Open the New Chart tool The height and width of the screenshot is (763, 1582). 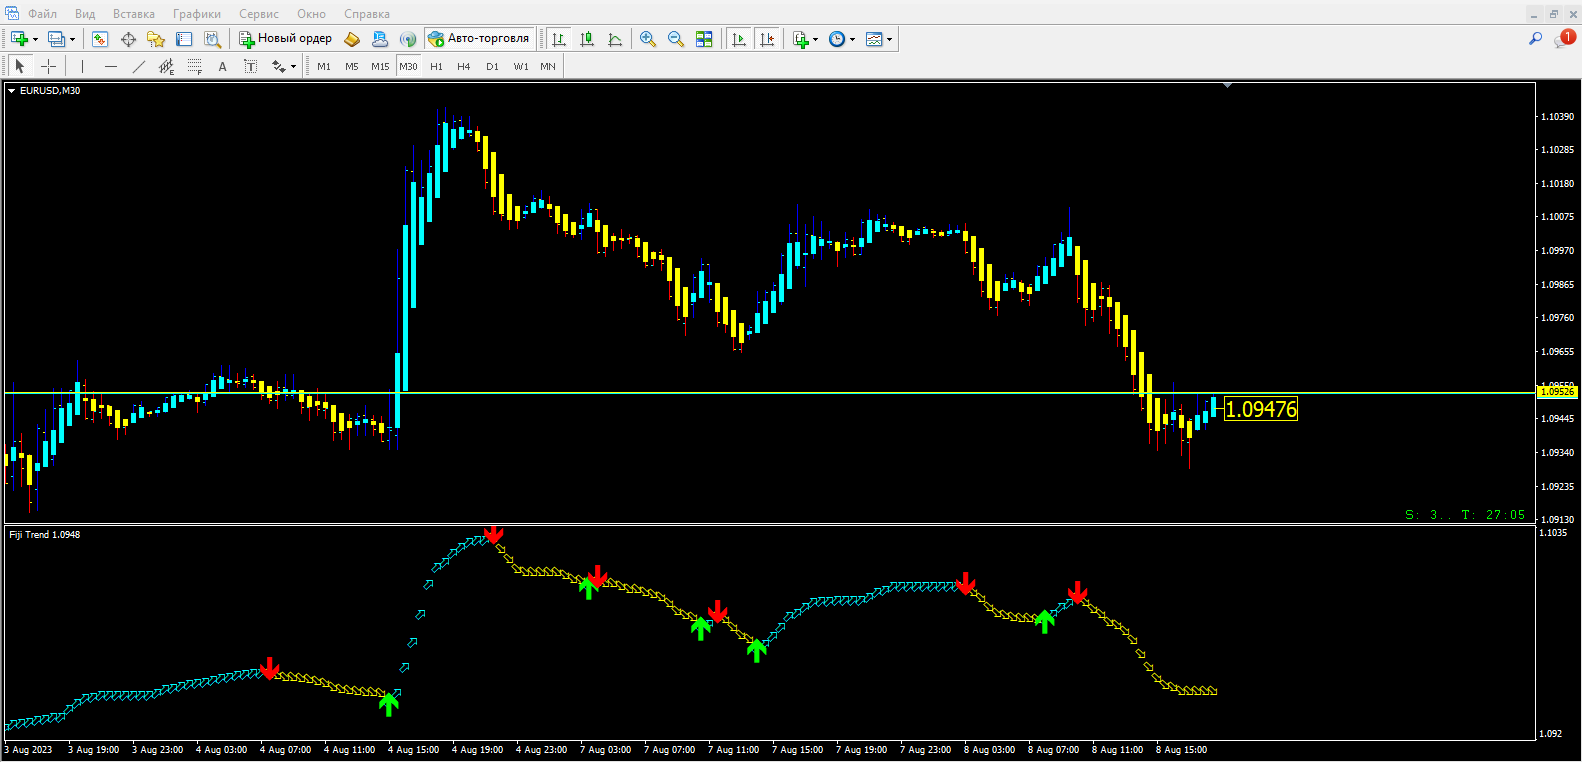(19, 39)
